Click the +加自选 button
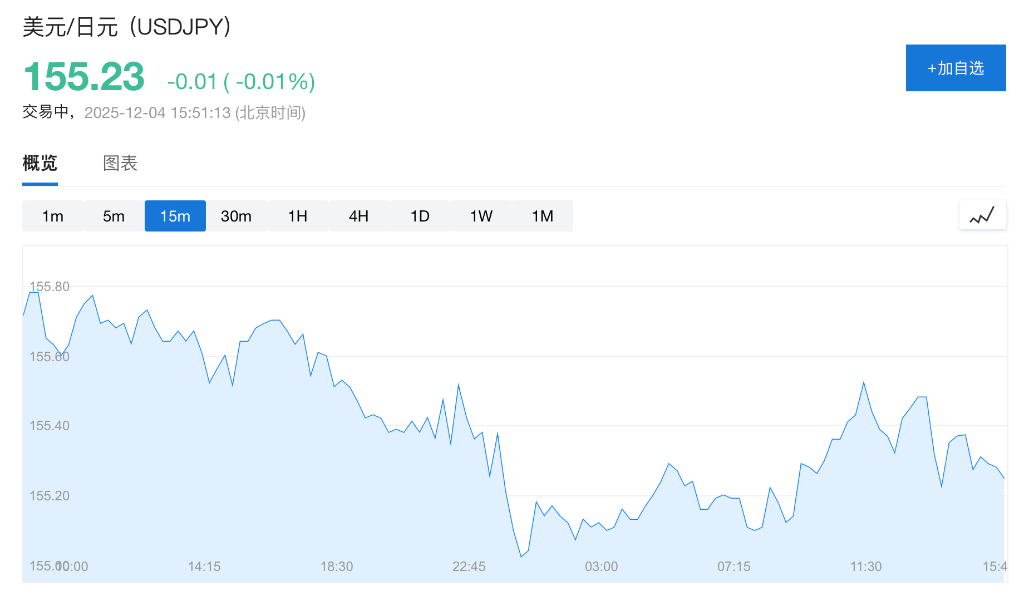1024x595 pixels. tap(955, 68)
